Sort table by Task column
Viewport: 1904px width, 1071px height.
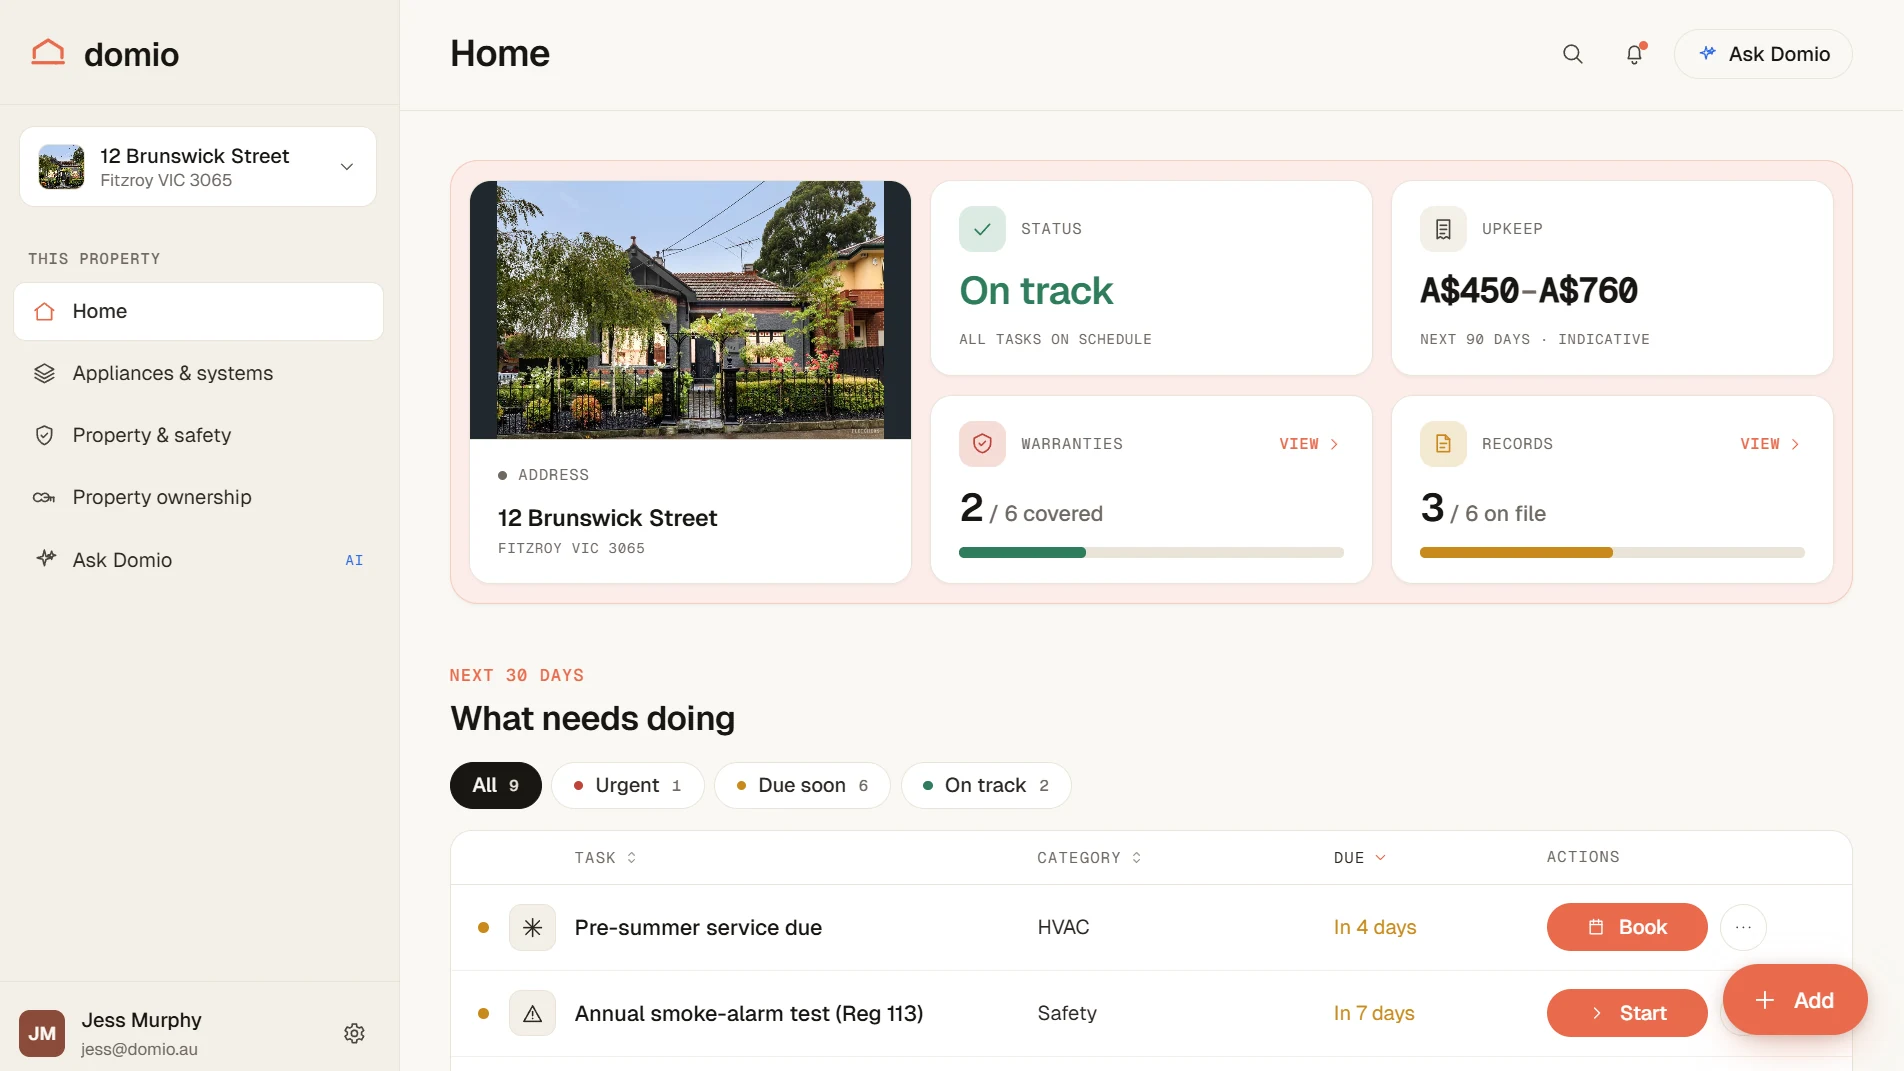(x=605, y=858)
